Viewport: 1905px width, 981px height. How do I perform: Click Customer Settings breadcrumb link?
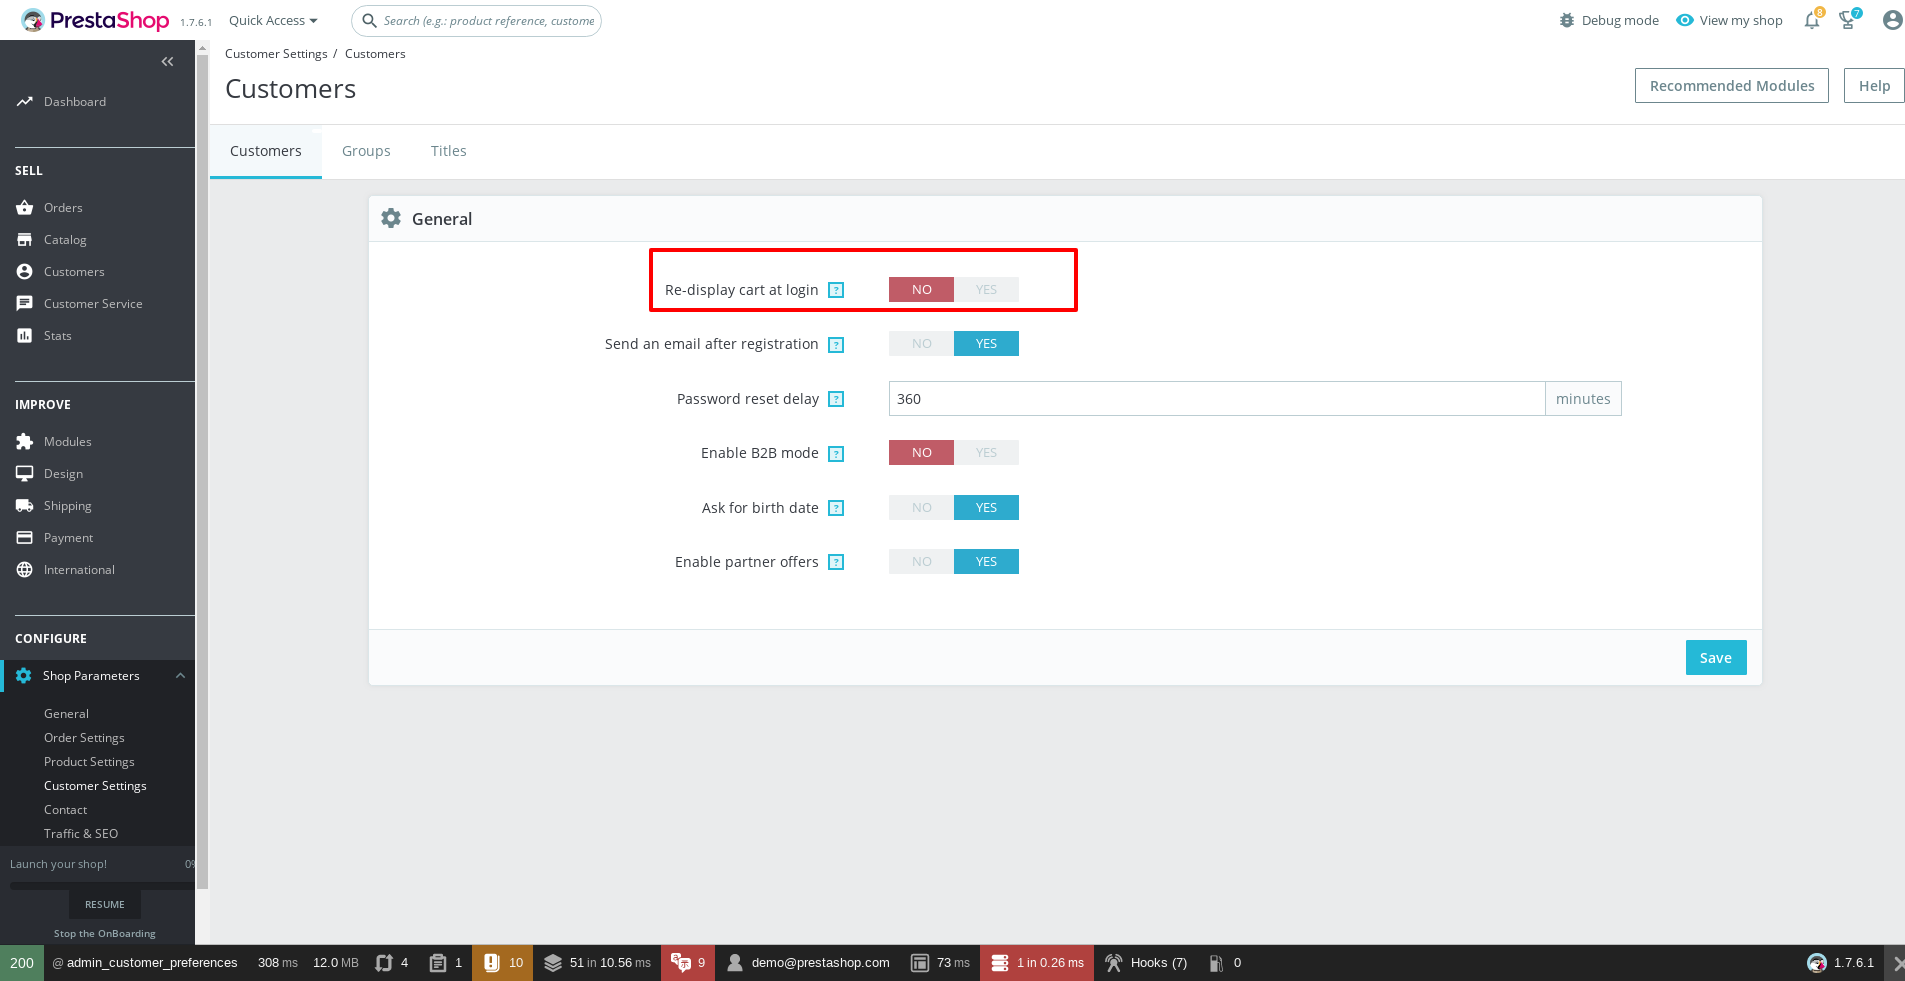click(x=276, y=54)
